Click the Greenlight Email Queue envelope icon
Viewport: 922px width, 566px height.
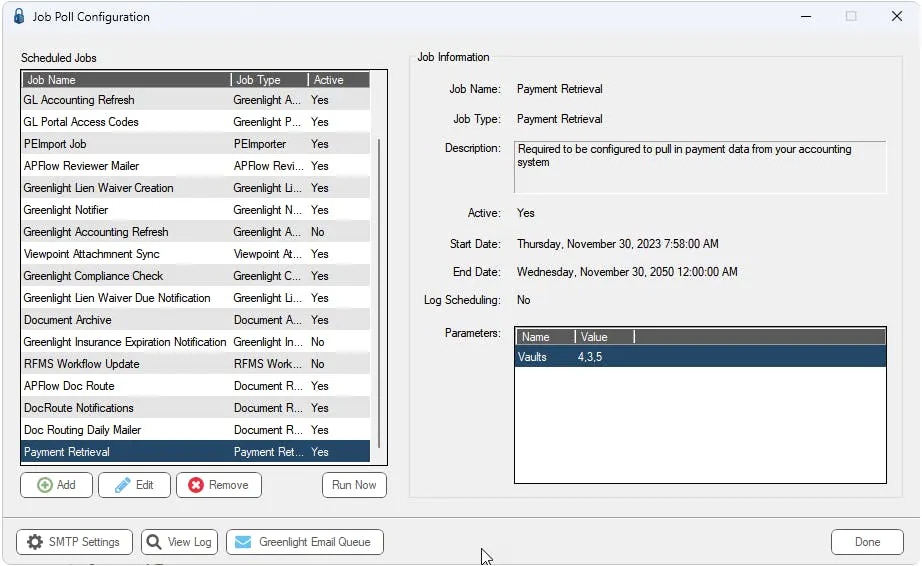[243, 542]
